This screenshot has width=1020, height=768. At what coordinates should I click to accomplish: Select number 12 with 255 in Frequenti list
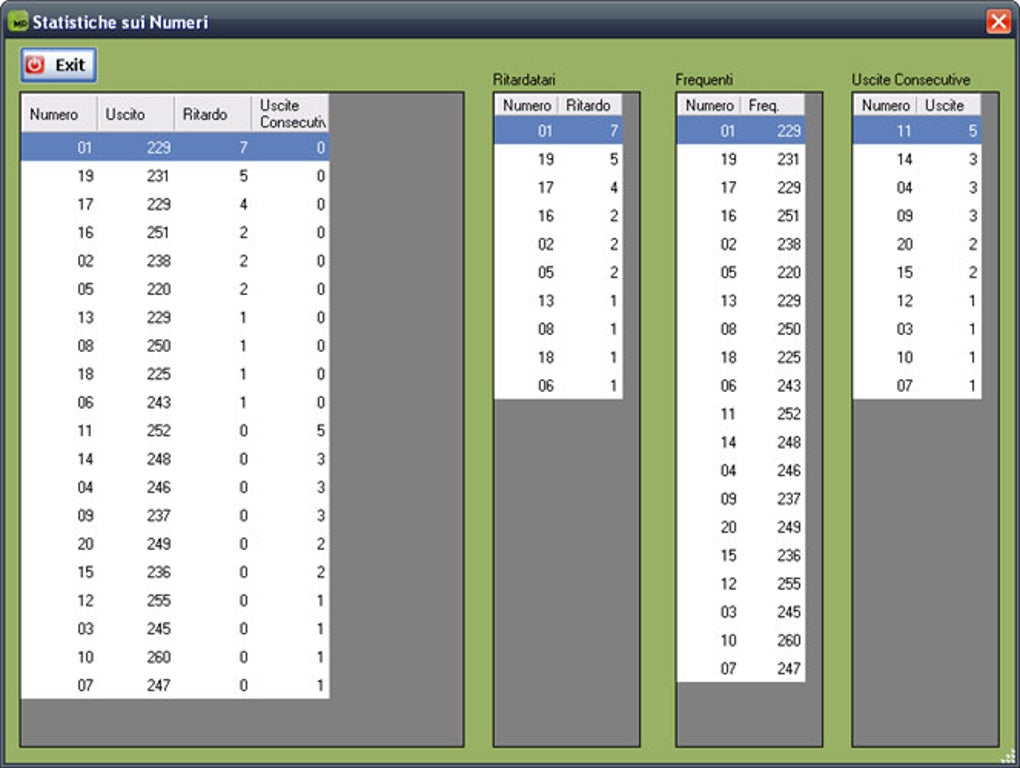point(741,583)
